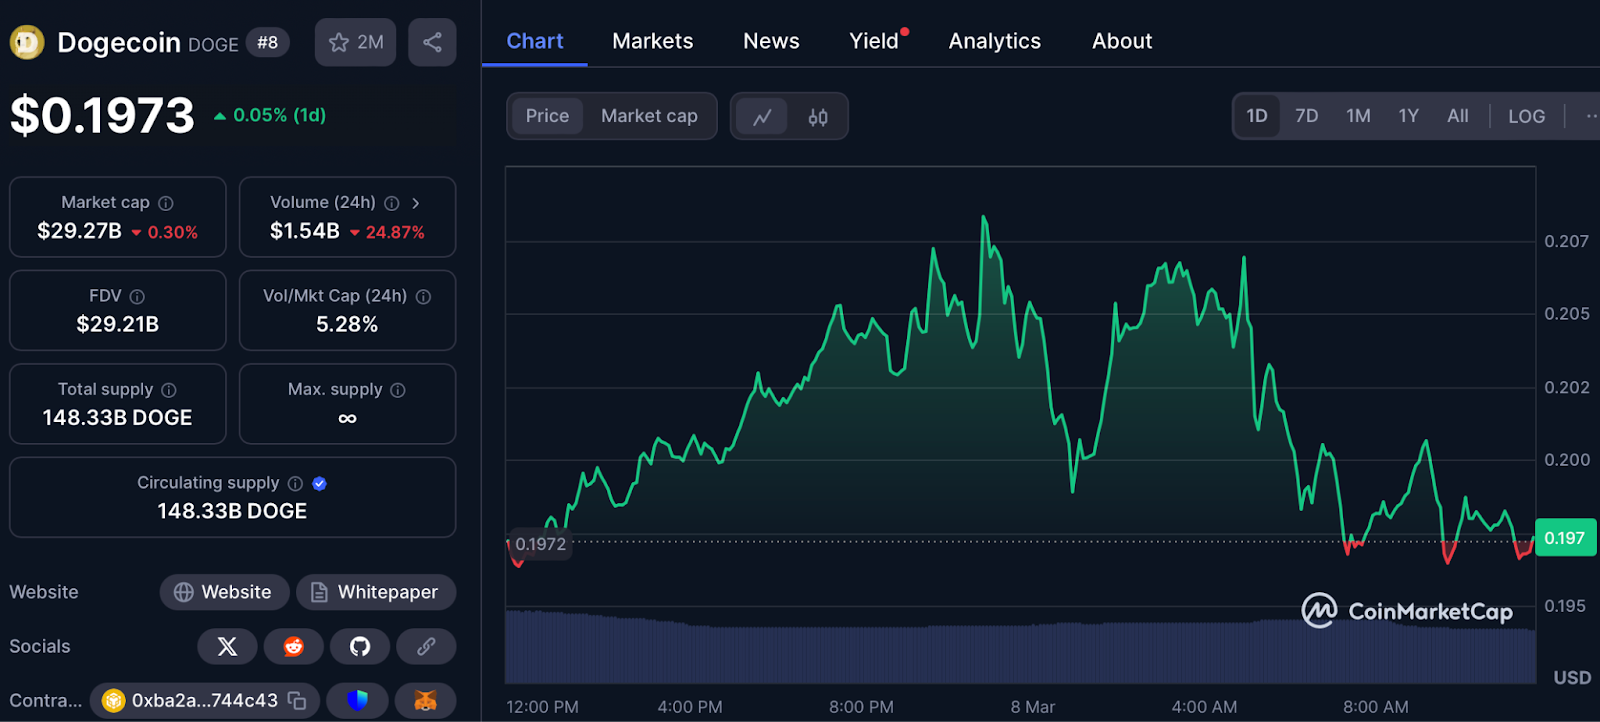Click the $1.54B volume value
Screen dimensions: 1600x722
pyautogui.click(x=304, y=231)
